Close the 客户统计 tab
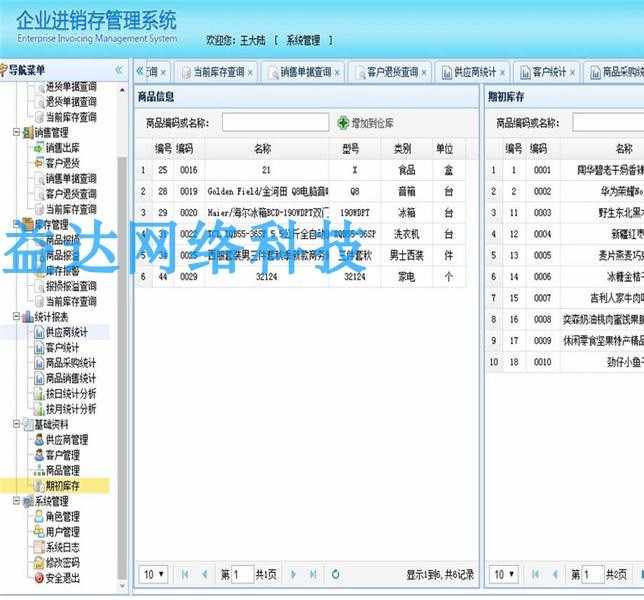 [x=572, y=73]
